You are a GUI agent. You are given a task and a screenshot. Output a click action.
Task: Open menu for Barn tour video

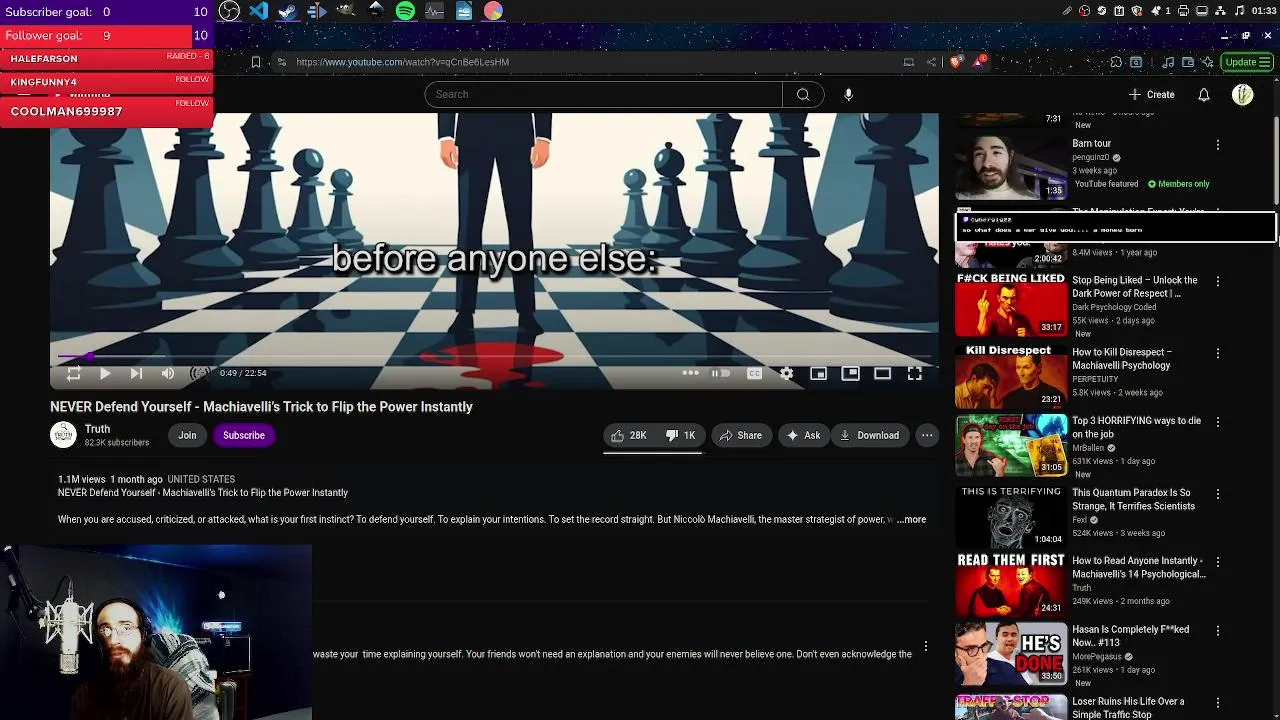(x=1217, y=145)
